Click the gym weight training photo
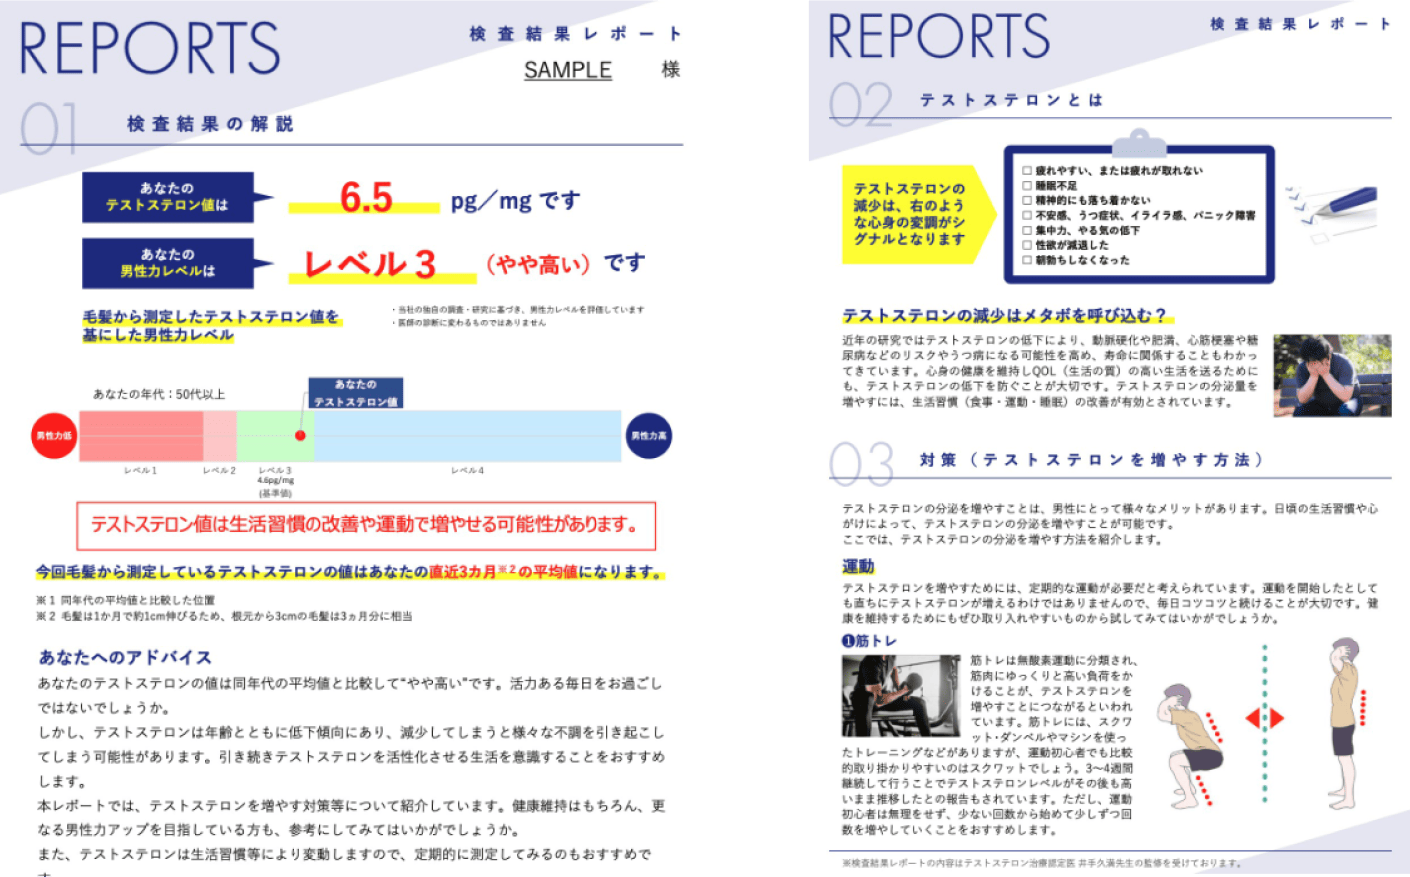 click(x=901, y=695)
